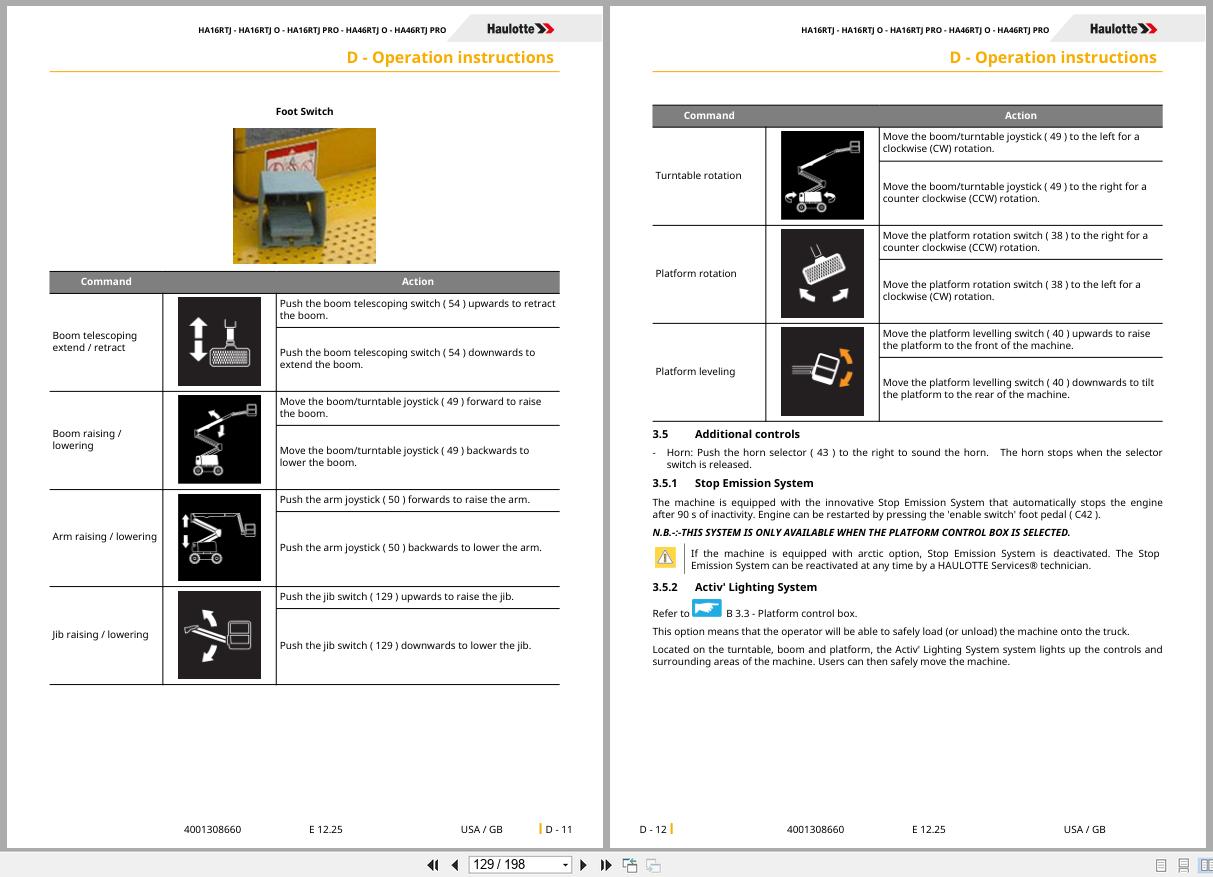Image resolution: width=1213 pixels, height=877 pixels.
Task: Go to the next page
Action: click(584, 865)
